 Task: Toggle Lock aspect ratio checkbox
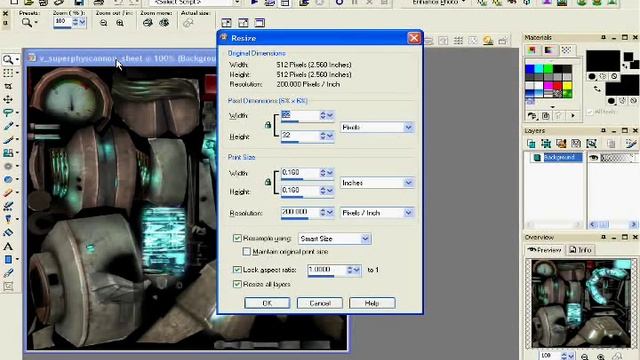(237, 269)
